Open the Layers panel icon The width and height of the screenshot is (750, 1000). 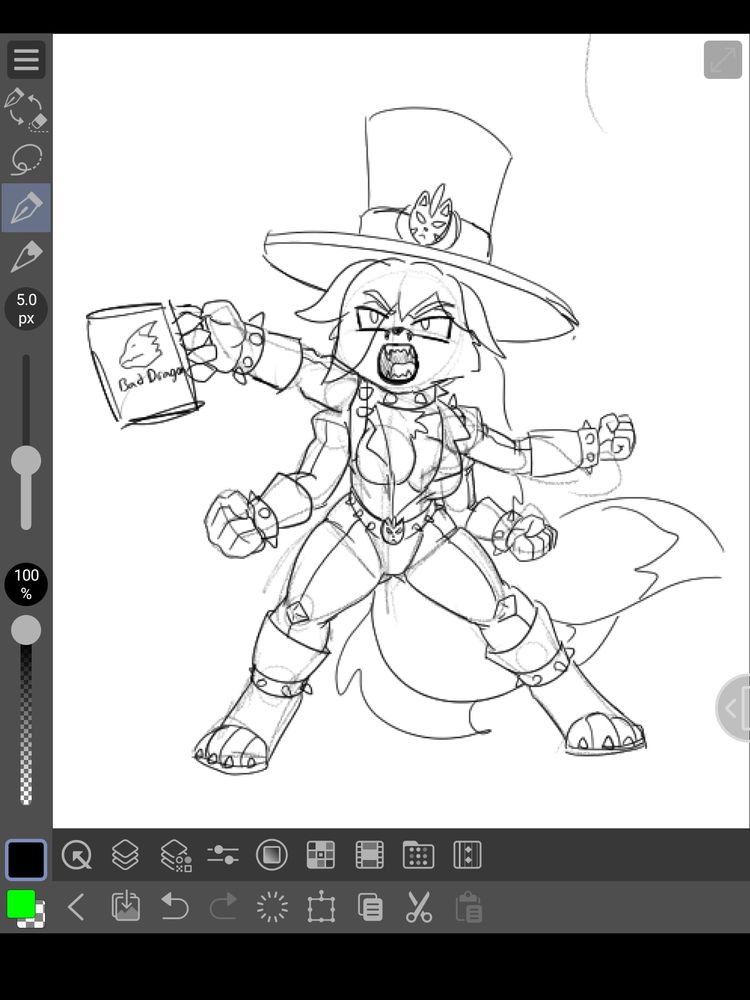[x=125, y=855]
